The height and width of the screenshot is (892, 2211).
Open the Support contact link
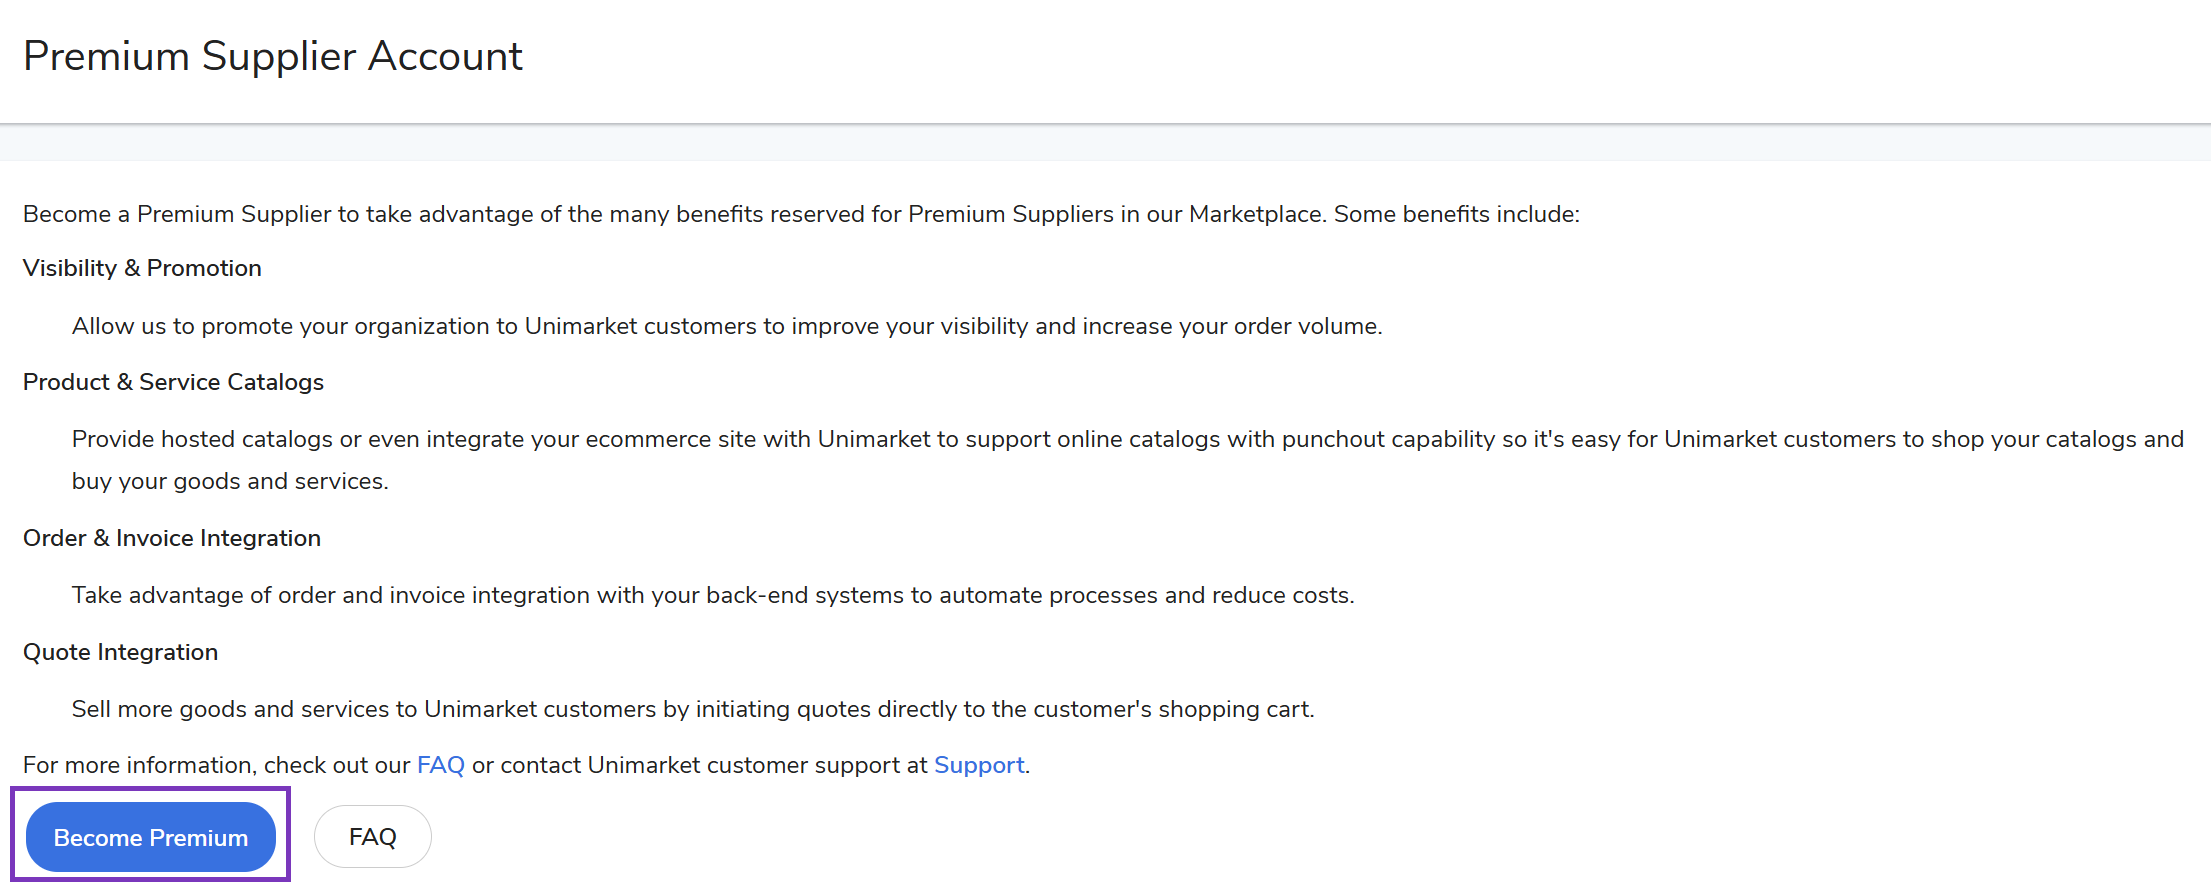tap(979, 765)
